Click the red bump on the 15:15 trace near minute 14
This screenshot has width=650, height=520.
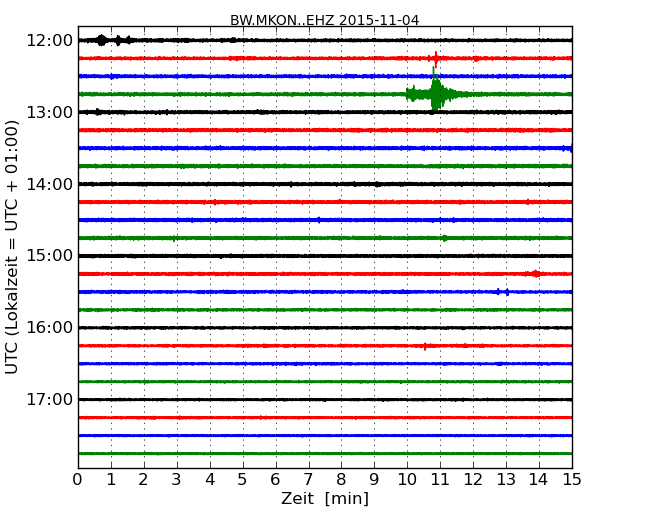[x=536, y=274]
